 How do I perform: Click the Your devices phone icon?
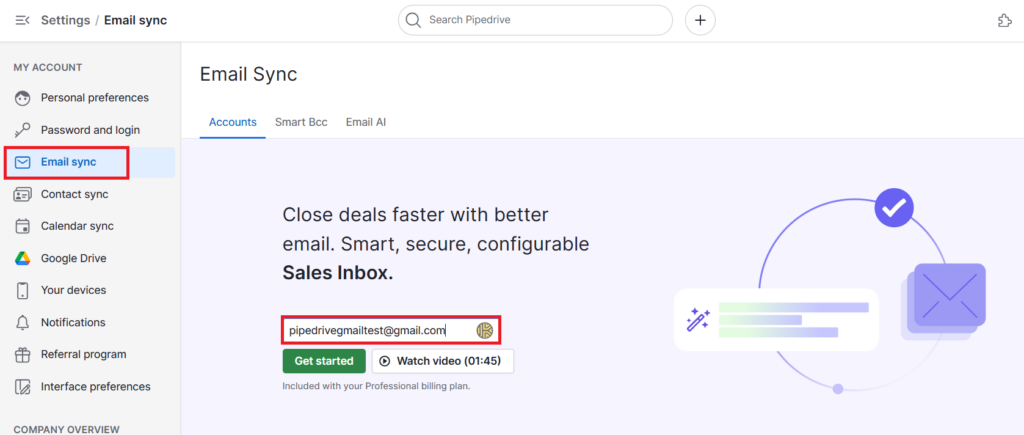(x=23, y=290)
